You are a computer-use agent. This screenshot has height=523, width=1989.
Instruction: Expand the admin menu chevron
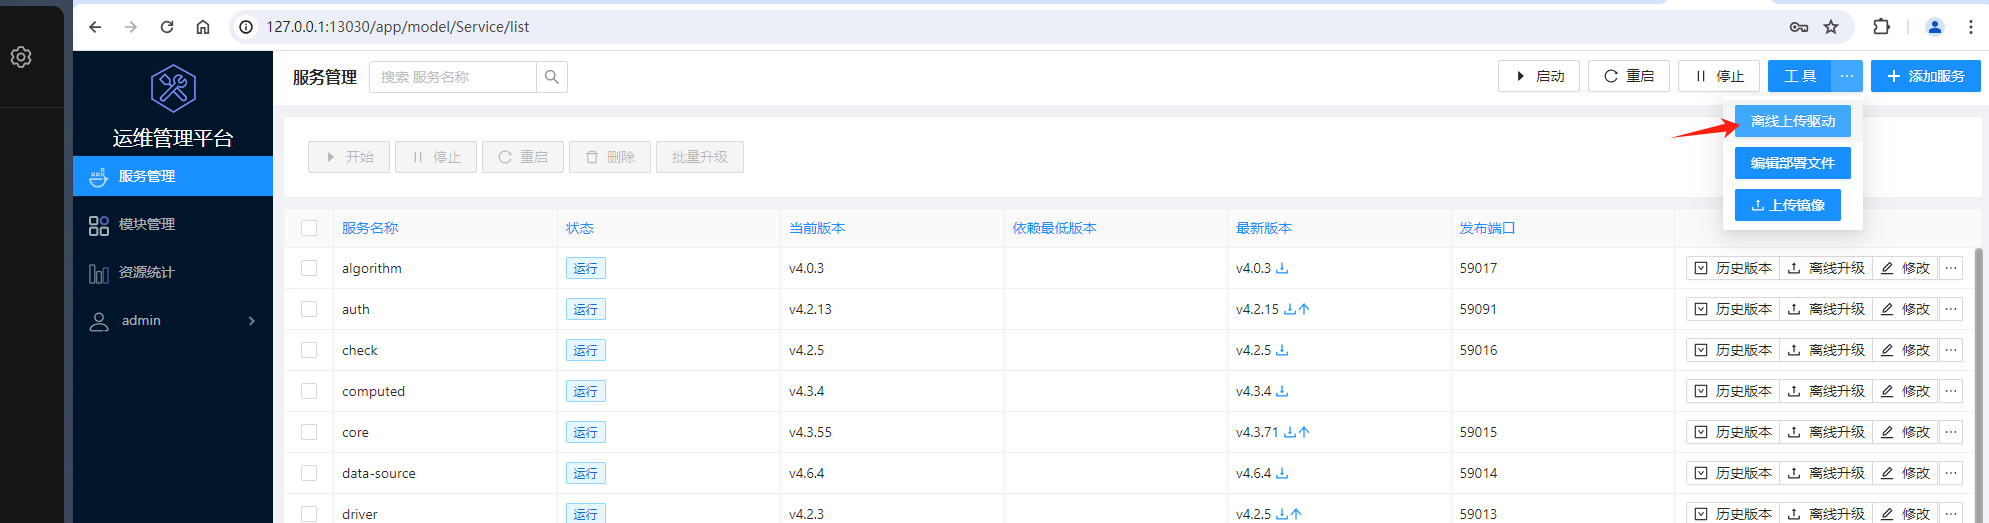(x=251, y=321)
